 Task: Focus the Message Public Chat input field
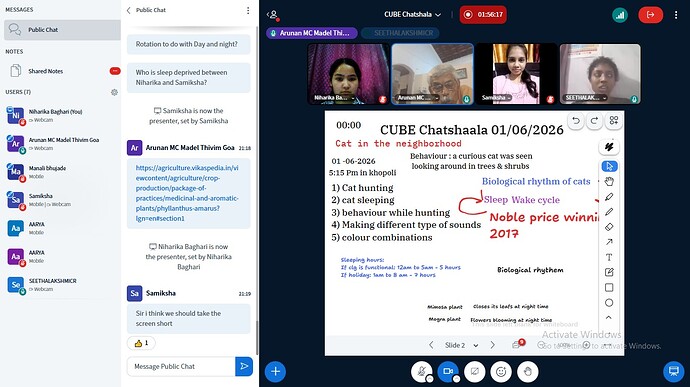pyautogui.click(x=181, y=366)
